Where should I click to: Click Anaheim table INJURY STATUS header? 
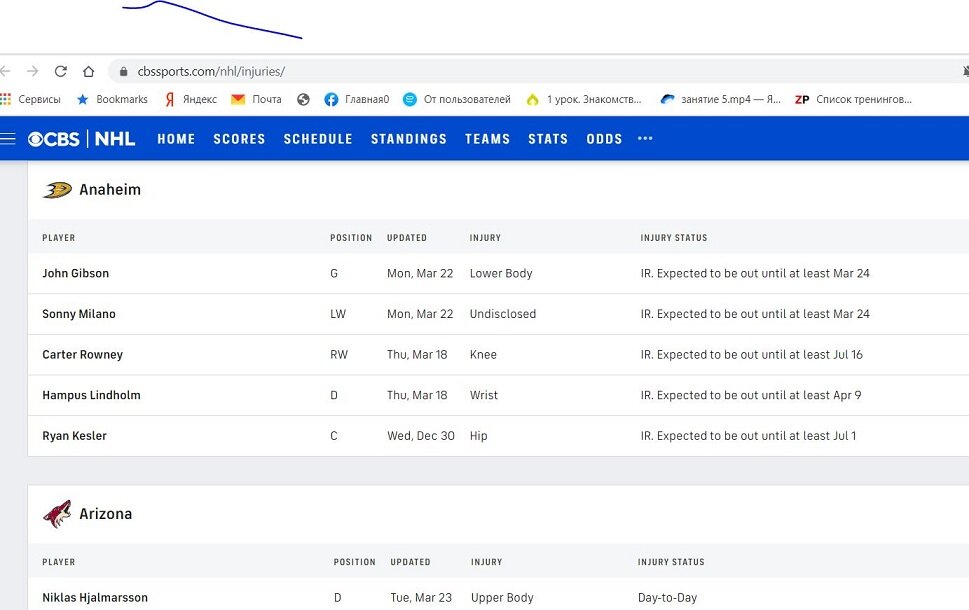[x=674, y=238]
